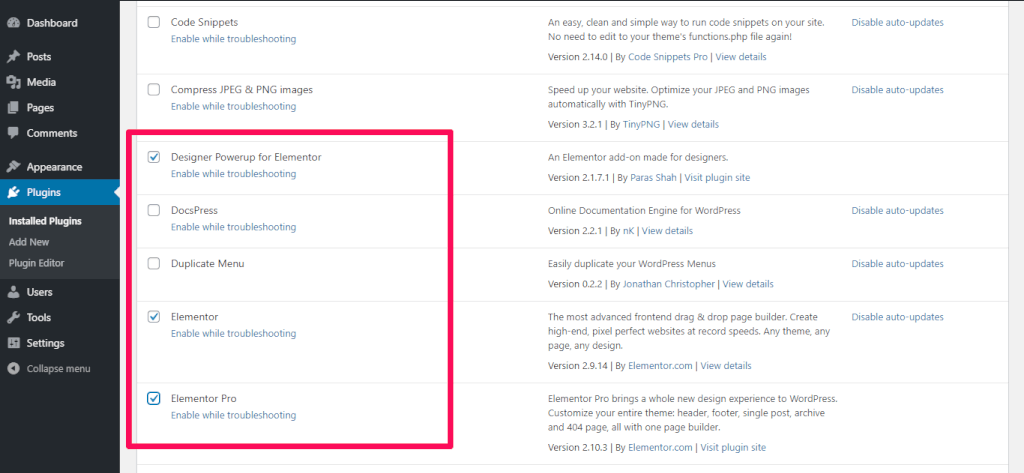
Task: Open Add New plugin submenu item
Action: 29,242
